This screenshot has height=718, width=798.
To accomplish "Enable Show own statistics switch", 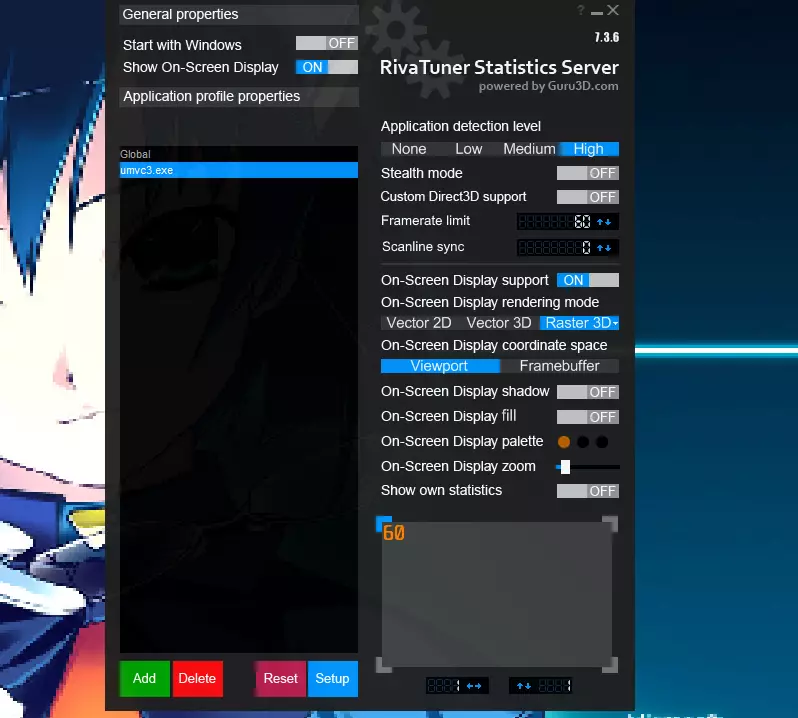I will [588, 491].
